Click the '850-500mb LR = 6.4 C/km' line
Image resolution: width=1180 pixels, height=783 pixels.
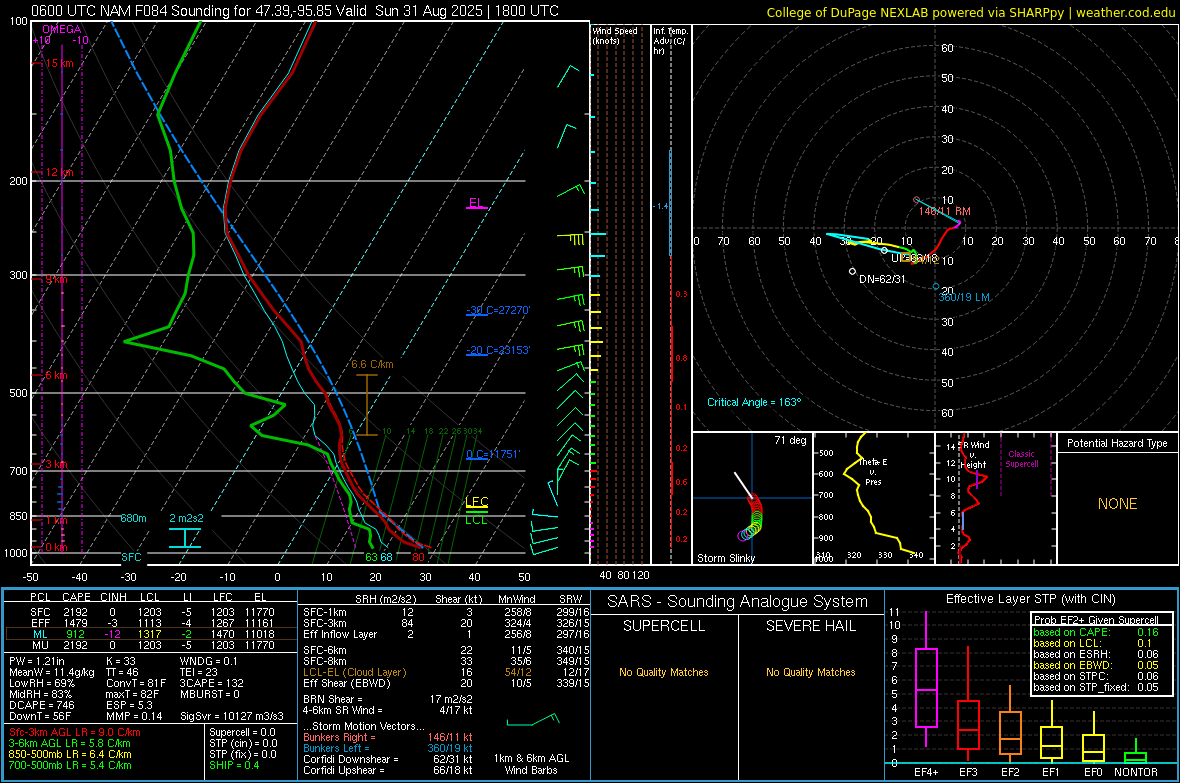point(70,754)
